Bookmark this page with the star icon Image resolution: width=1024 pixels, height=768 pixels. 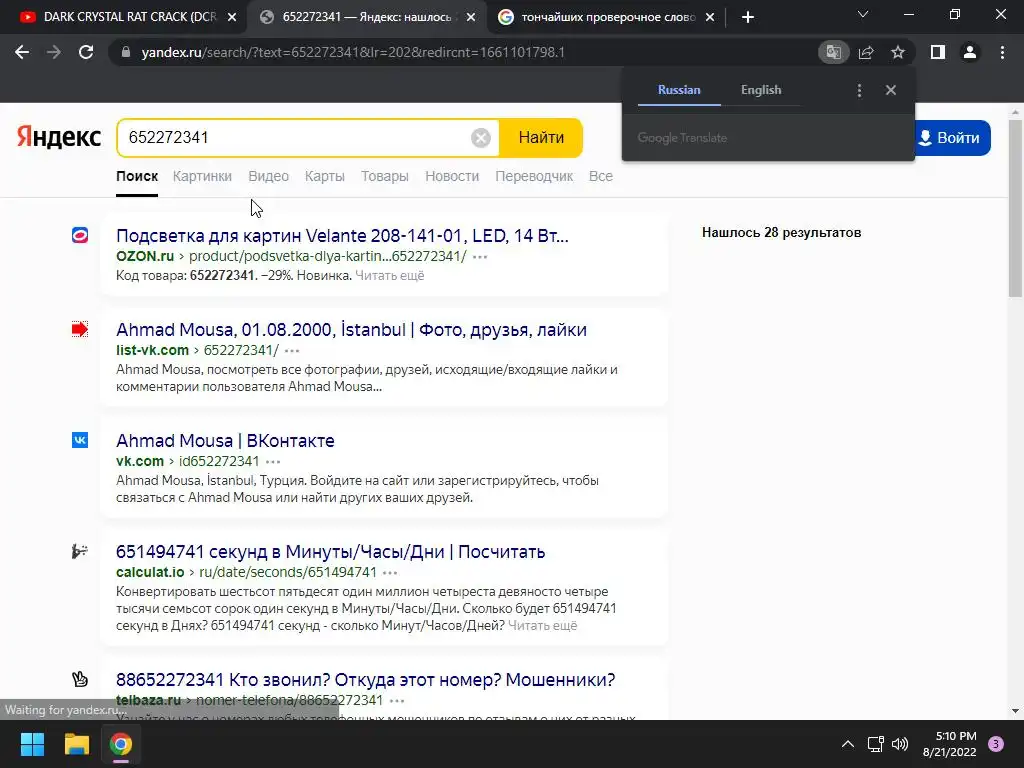[898, 52]
